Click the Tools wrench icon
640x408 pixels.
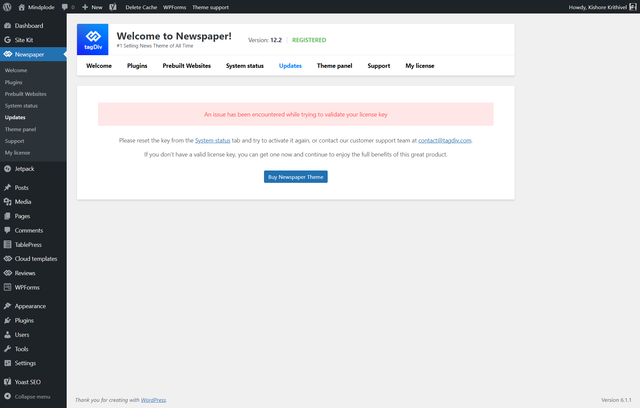tap(7, 349)
